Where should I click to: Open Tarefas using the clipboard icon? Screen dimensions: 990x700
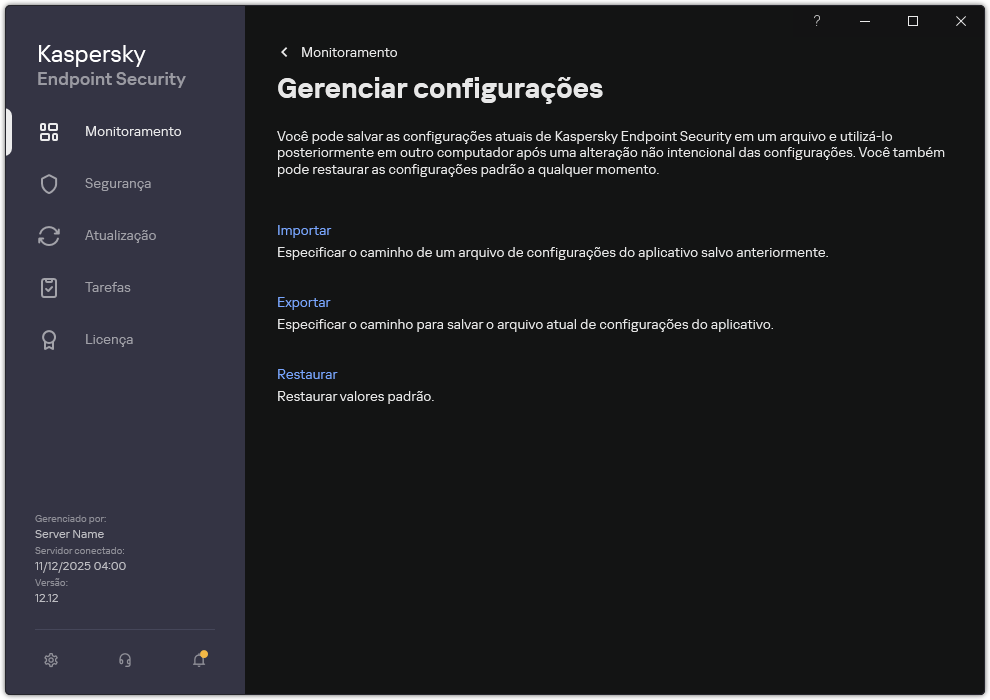(x=49, y=287)
